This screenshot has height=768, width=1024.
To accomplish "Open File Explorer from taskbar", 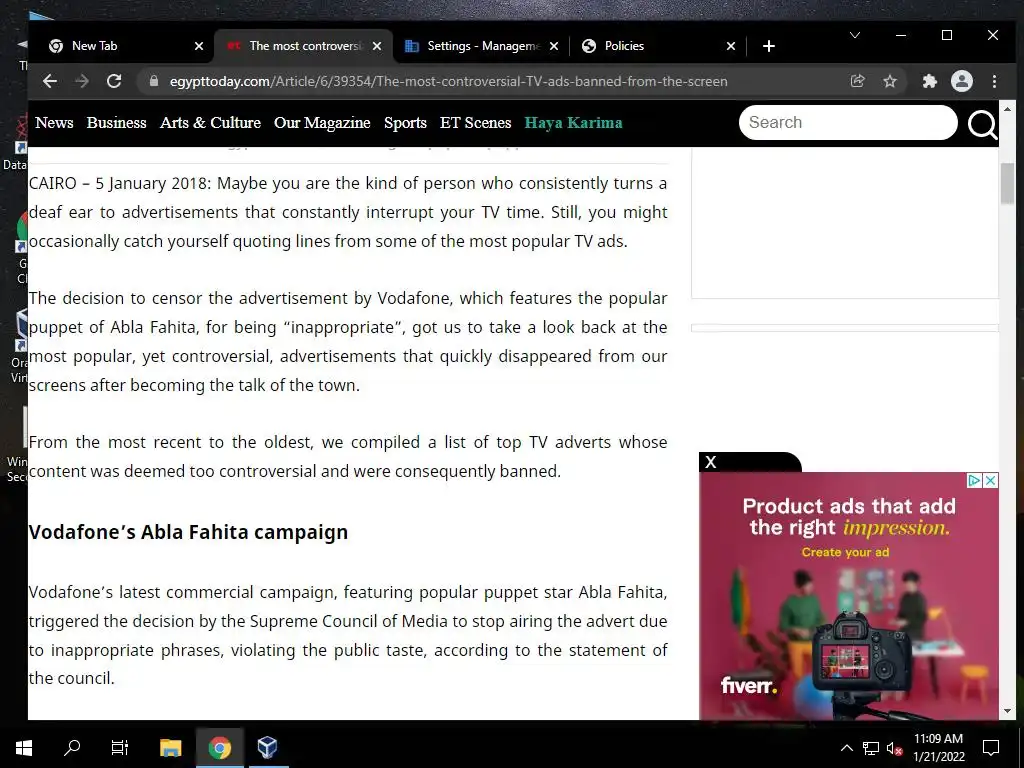I will pos(170,747).
